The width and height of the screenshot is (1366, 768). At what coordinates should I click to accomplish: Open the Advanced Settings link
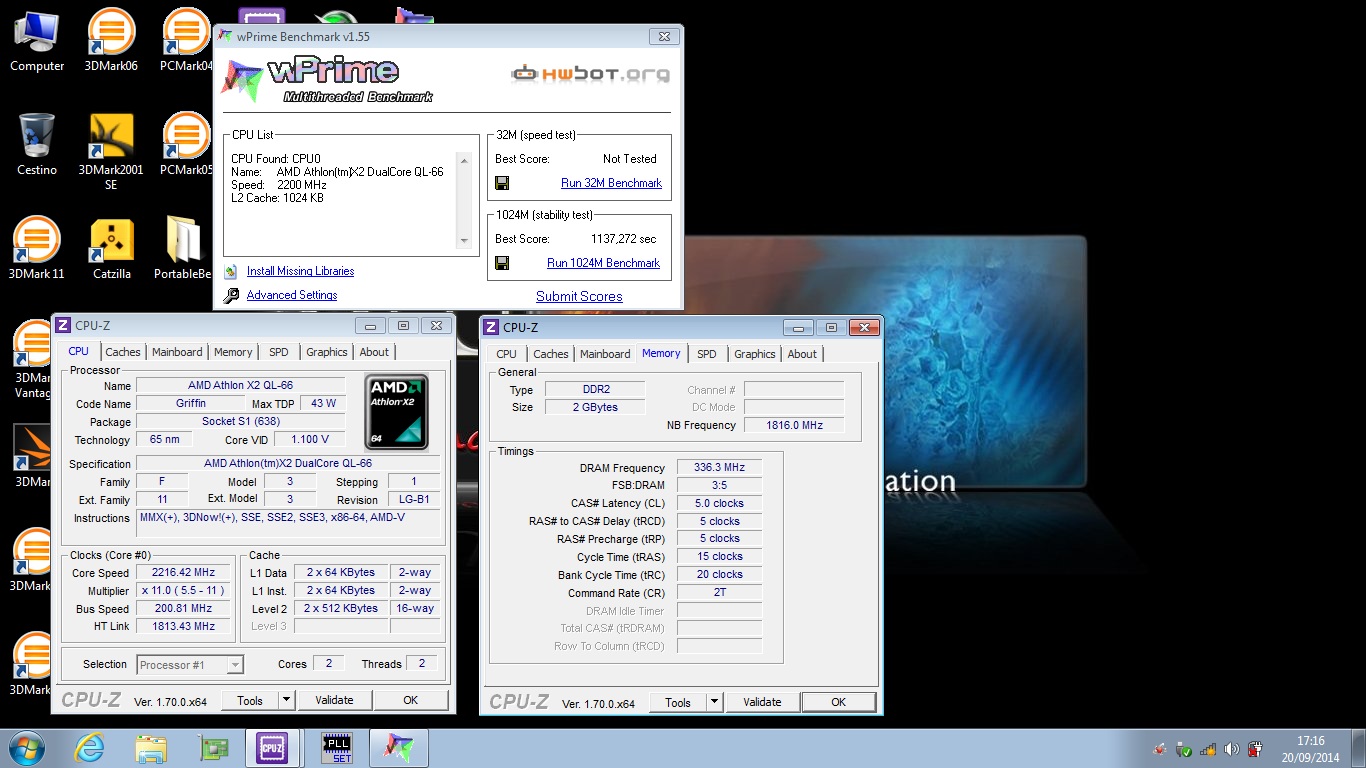(x=292, y=295)
